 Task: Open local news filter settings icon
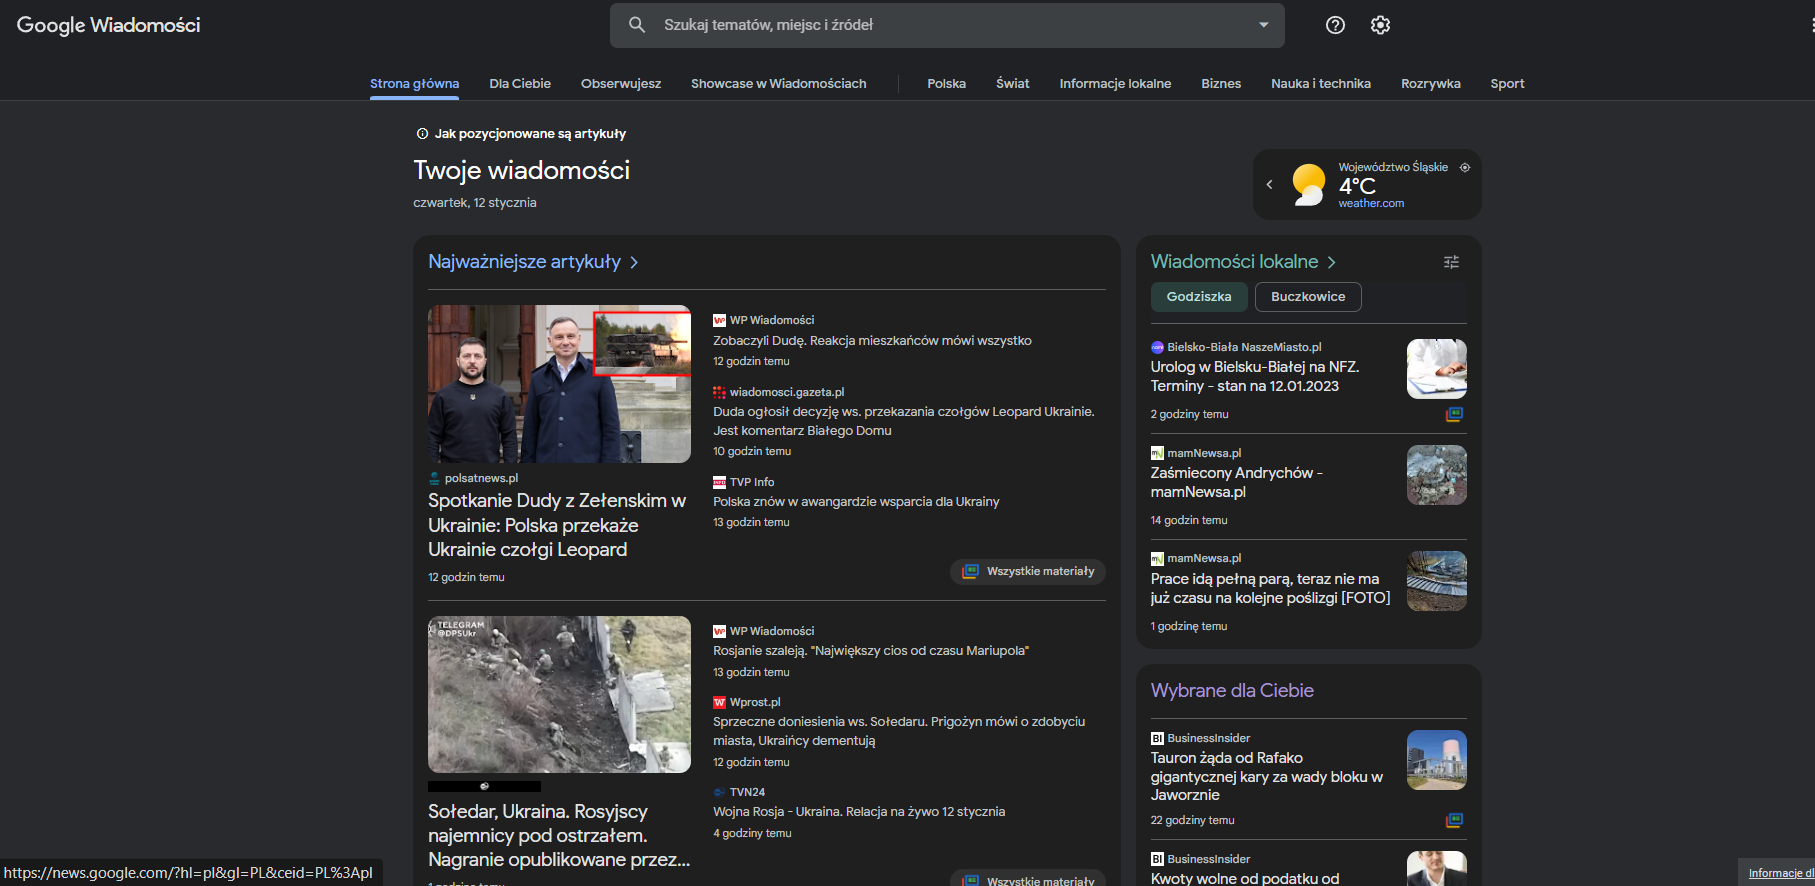1451,262
